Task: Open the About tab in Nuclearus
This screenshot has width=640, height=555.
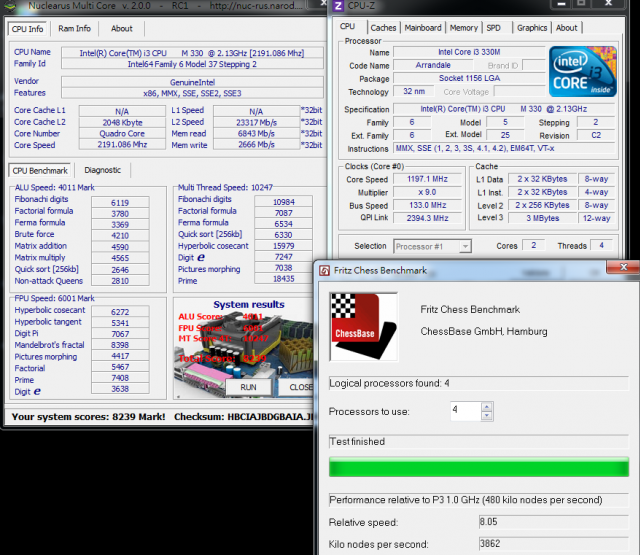Action: 122,29
